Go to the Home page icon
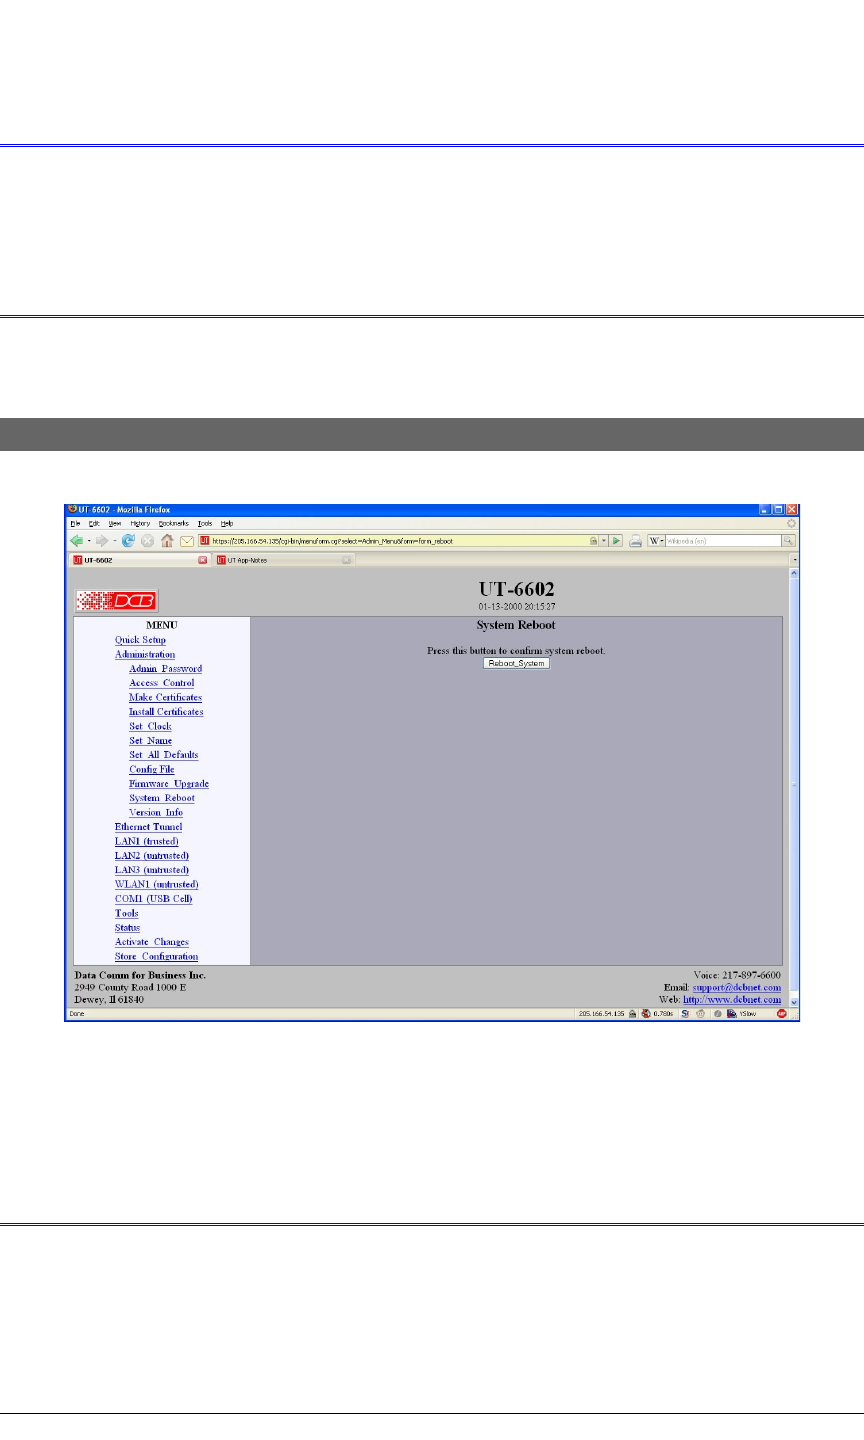 coord(166,541)
